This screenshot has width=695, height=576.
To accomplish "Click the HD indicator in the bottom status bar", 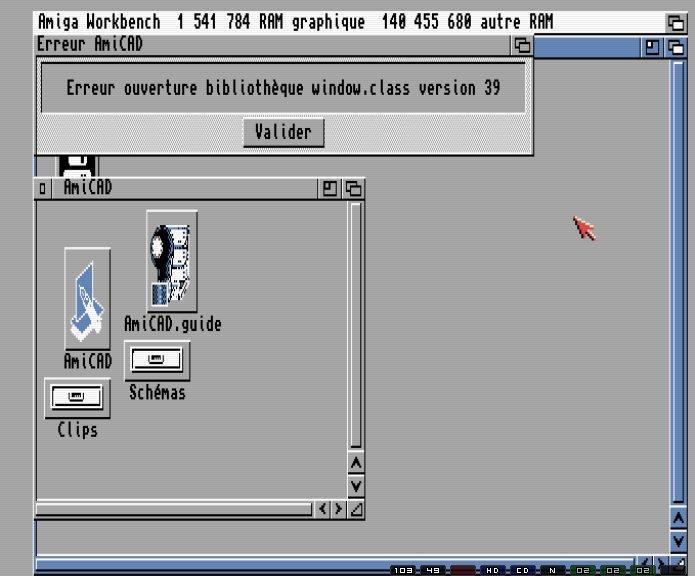I will [x=493, y=570].
